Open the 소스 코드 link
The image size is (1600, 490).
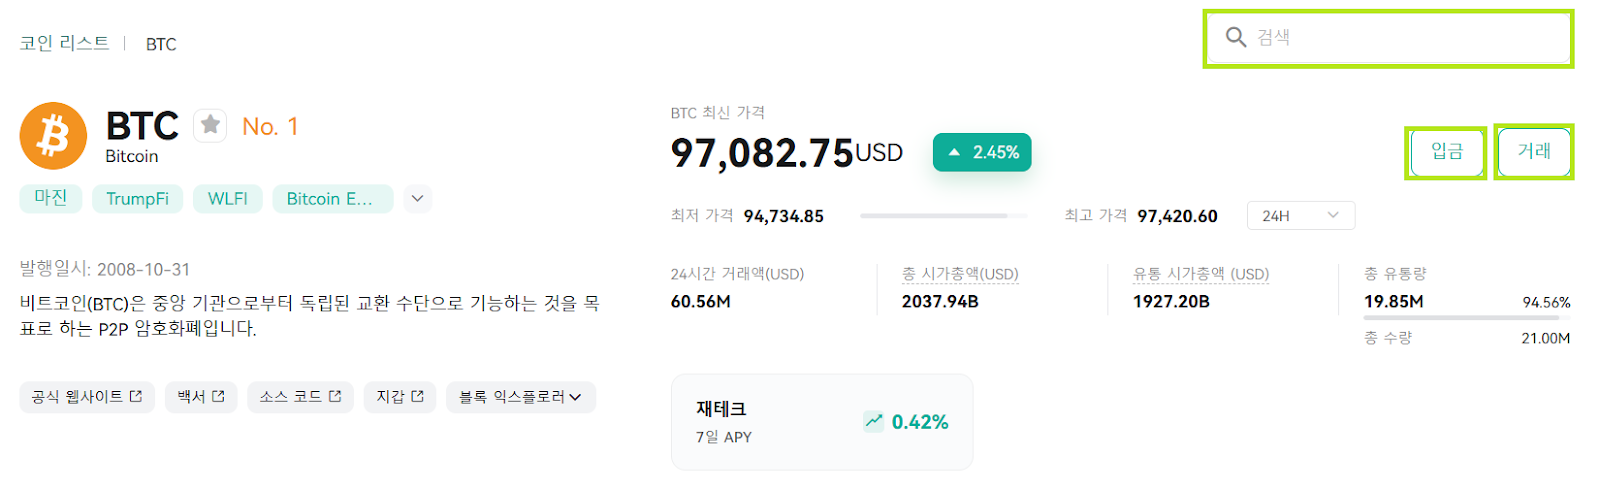[x=300, y=397]
